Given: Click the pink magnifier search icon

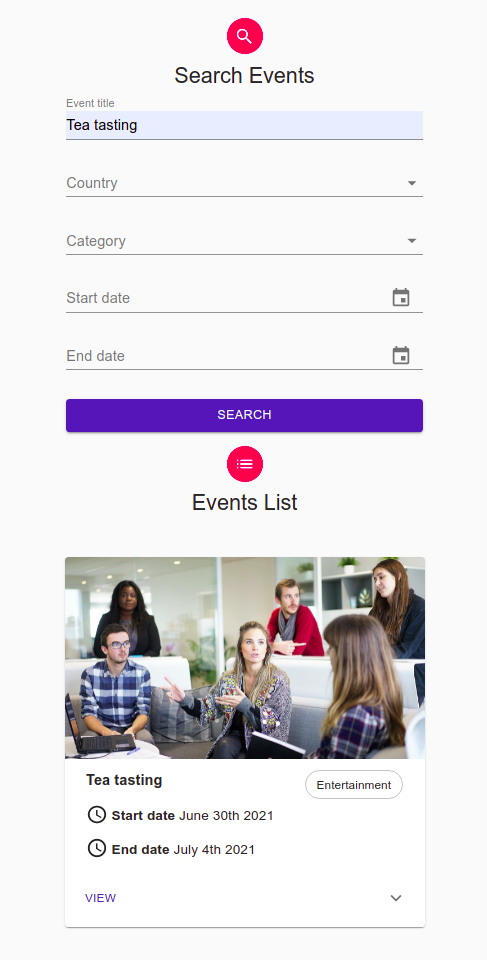Looking at the screenshot, I should point(244,36).
